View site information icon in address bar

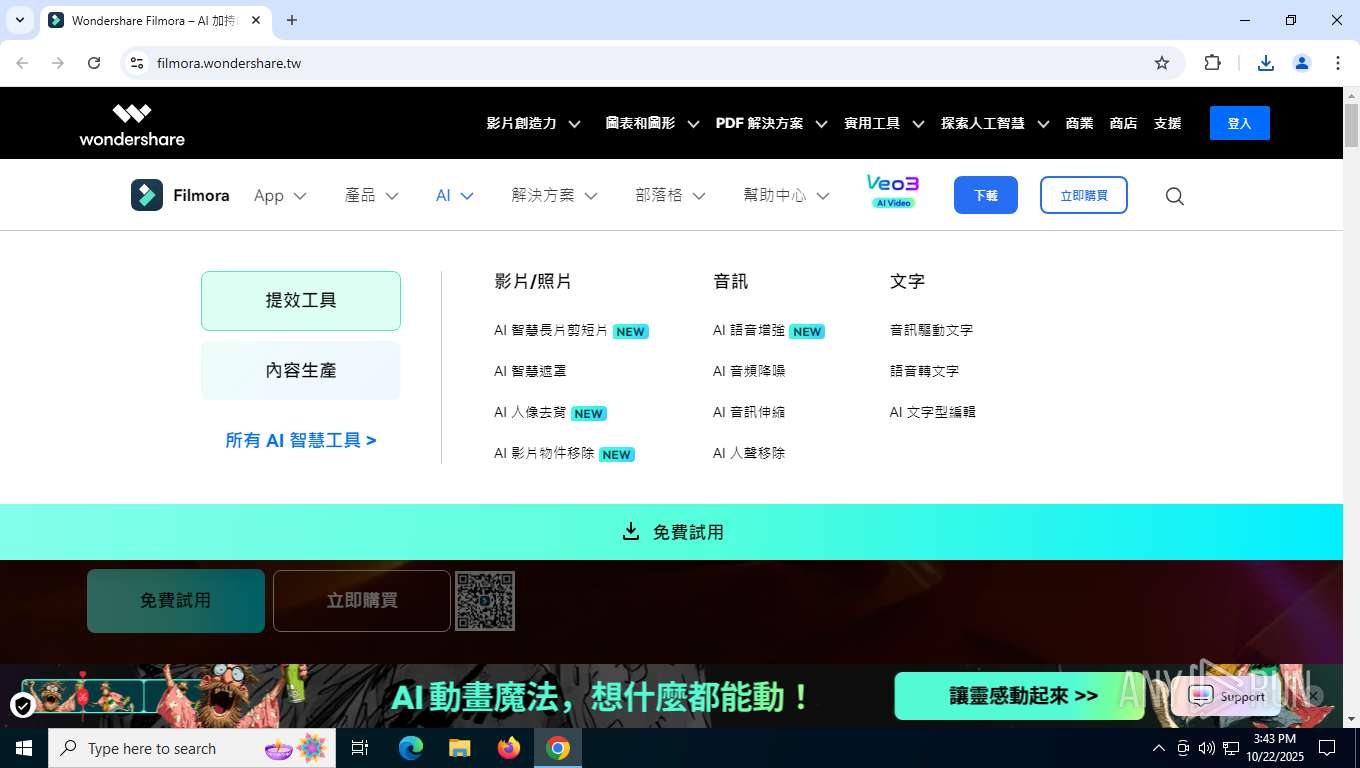[x=138, y=63]
